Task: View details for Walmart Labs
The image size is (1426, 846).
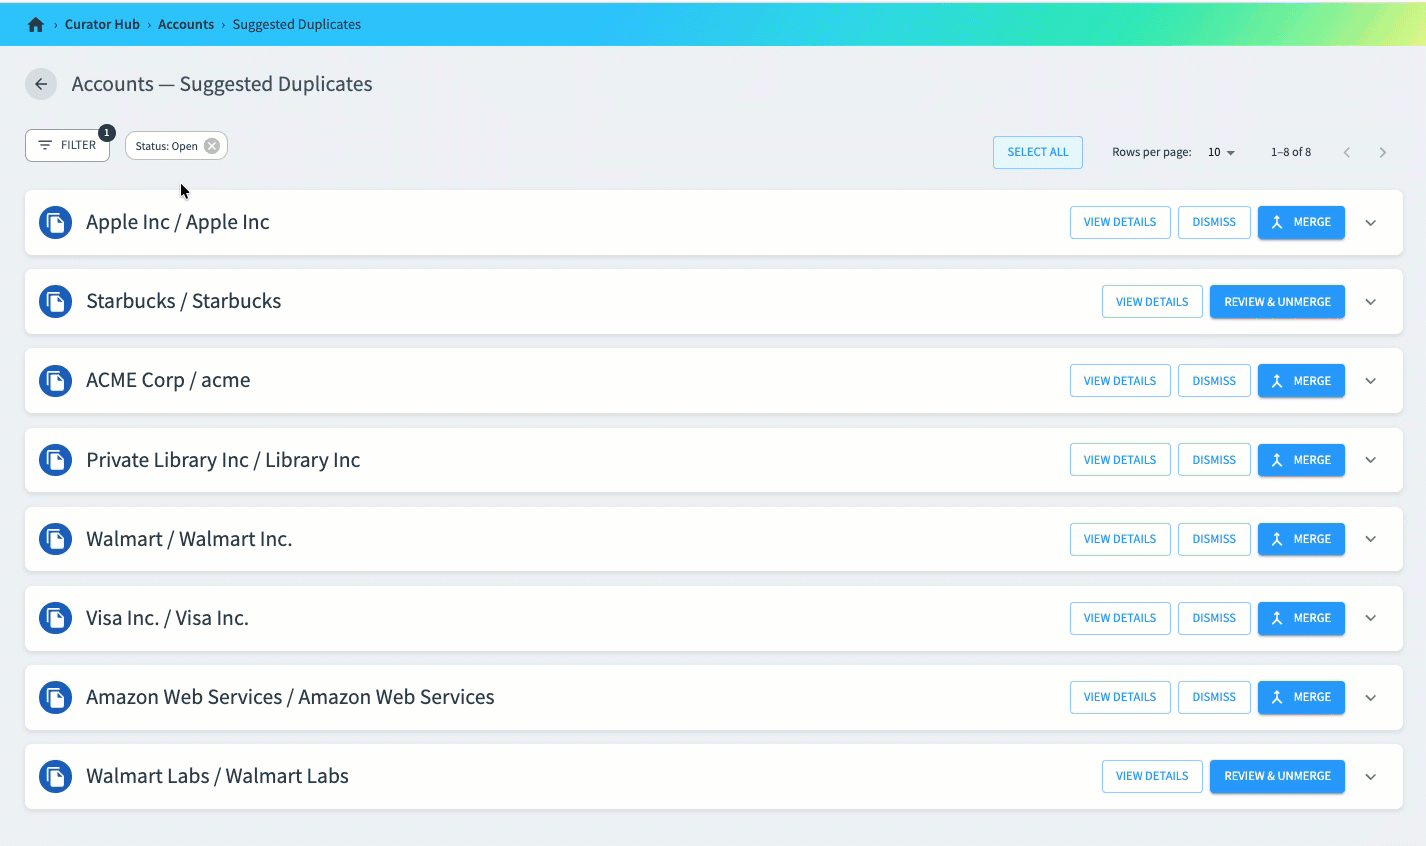Action: [1152, 776]
